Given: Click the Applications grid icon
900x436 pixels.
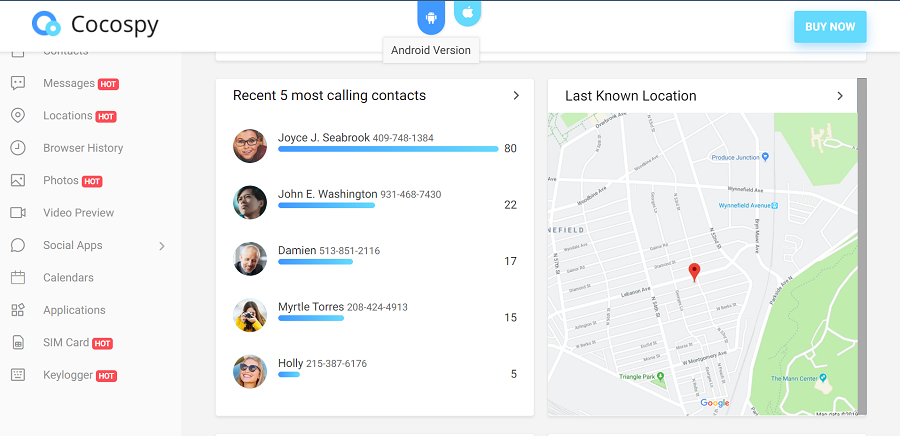Looking at the screenshot, I should 18,310.
